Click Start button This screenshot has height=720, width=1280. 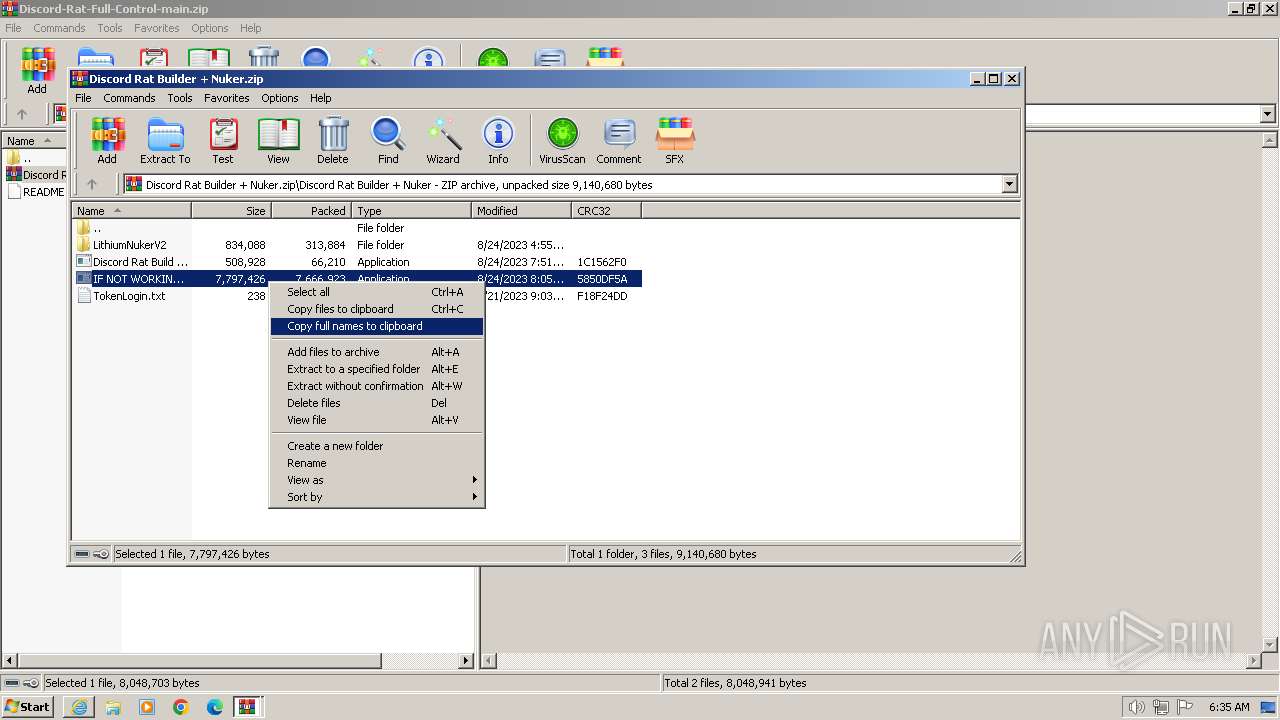(x=28, y=707)
